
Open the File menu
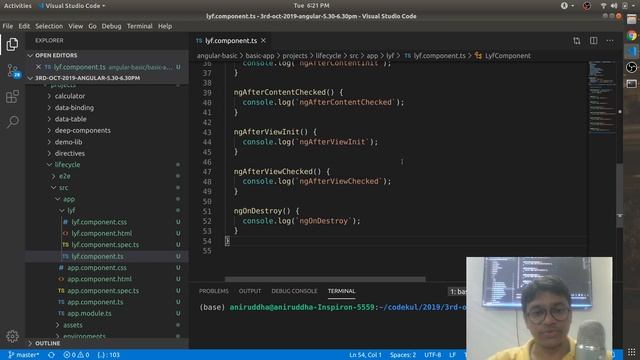click(x=8, y=26)
